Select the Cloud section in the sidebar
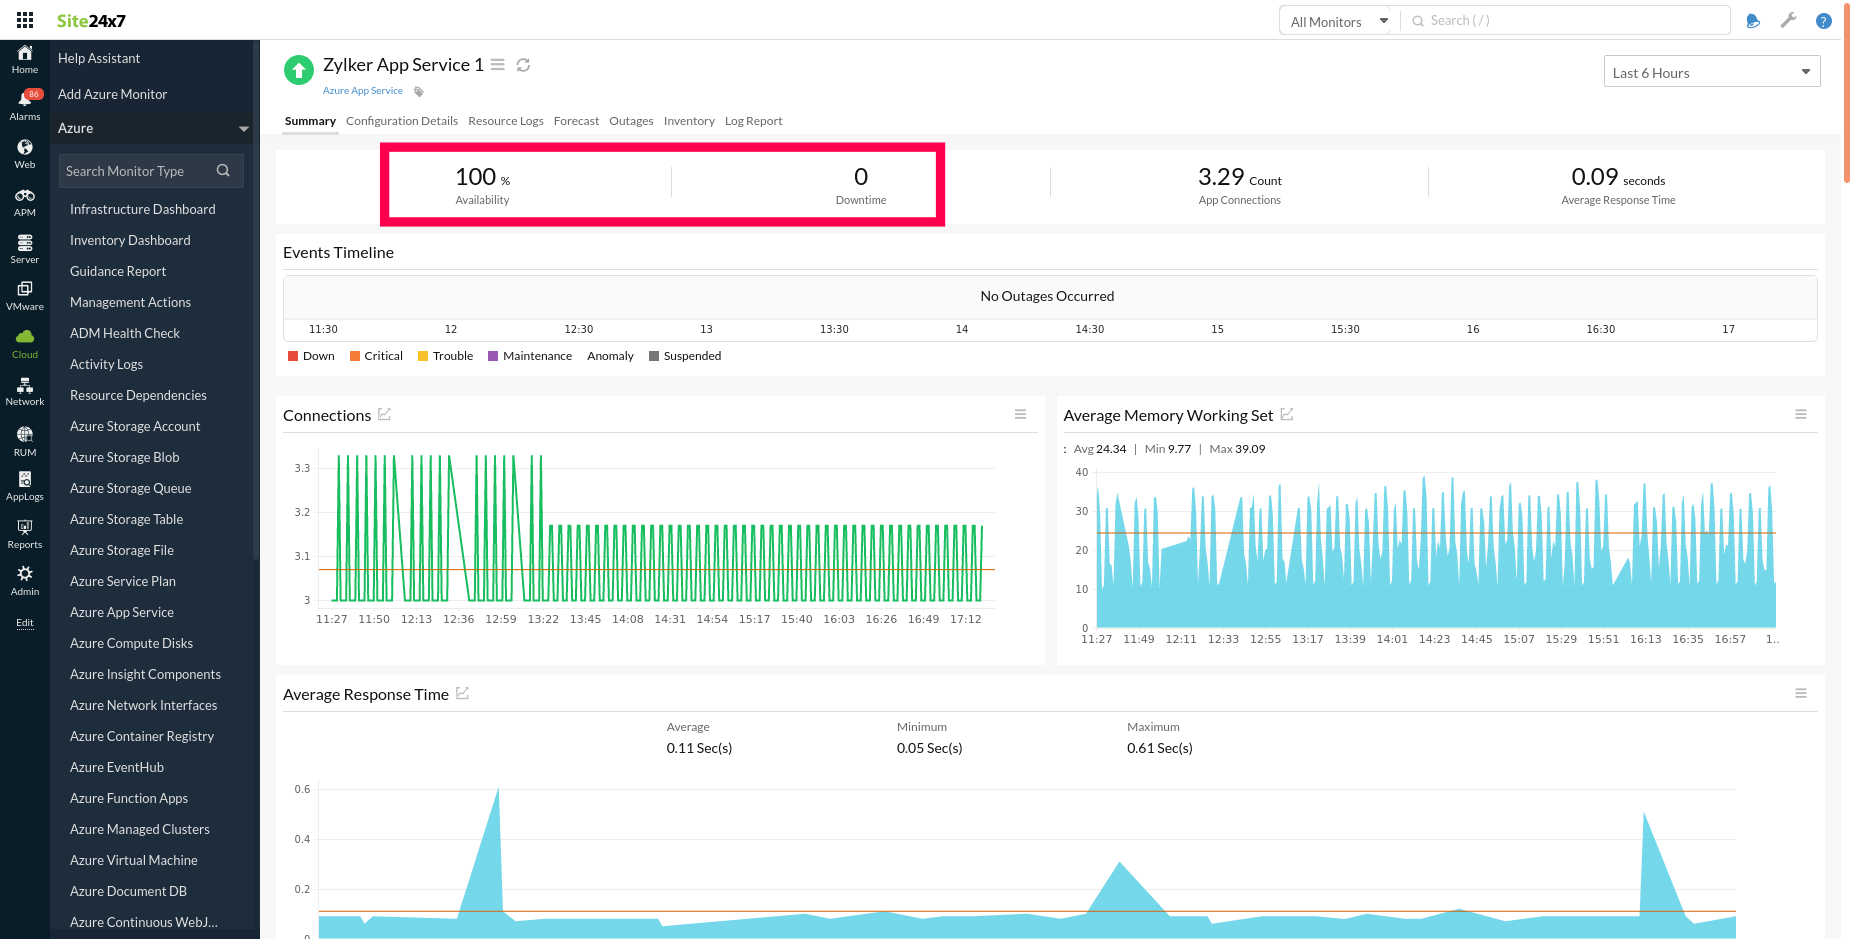Image resolution: width=1853 pixels, height=939 pixels. click(x=24, y=343)
